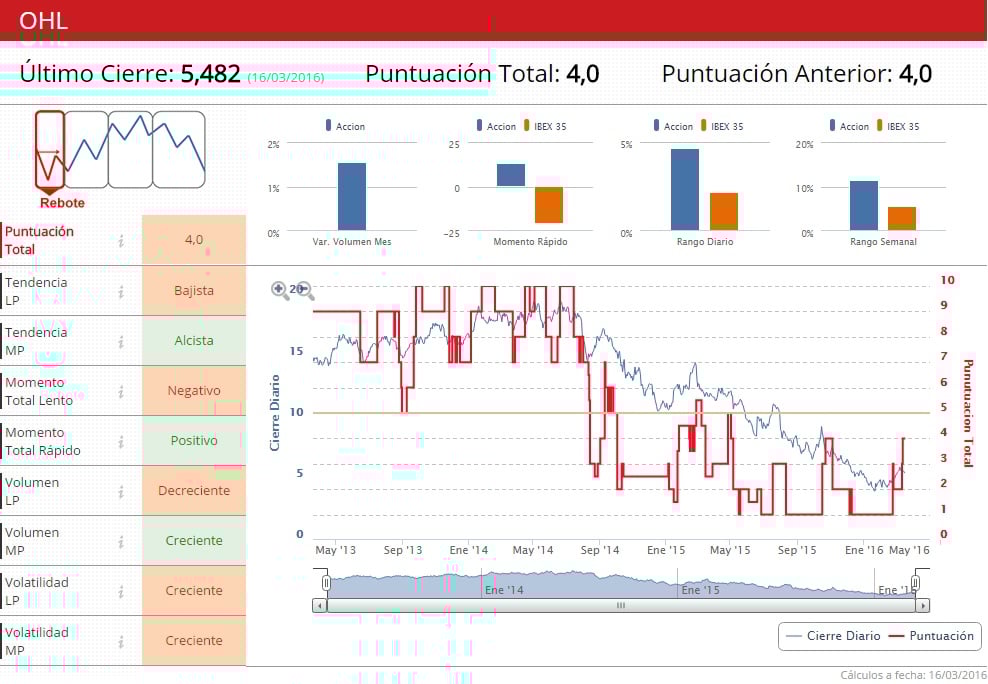
Task: Toggle Puntuación series in legend
Action: pos(931,636)
